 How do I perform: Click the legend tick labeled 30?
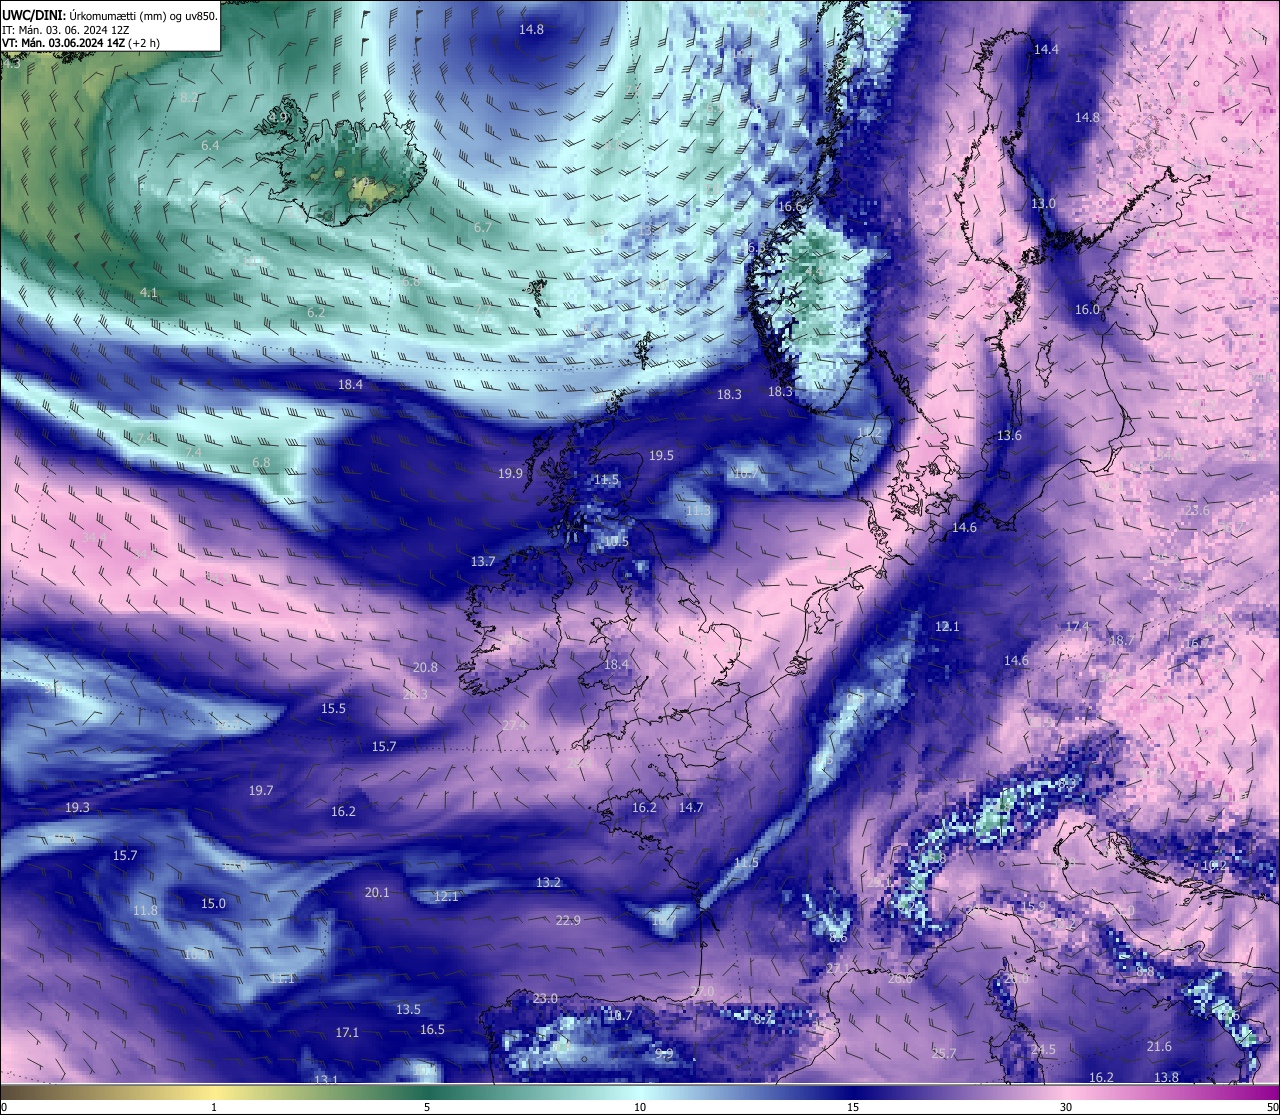pos(1066,1107)
